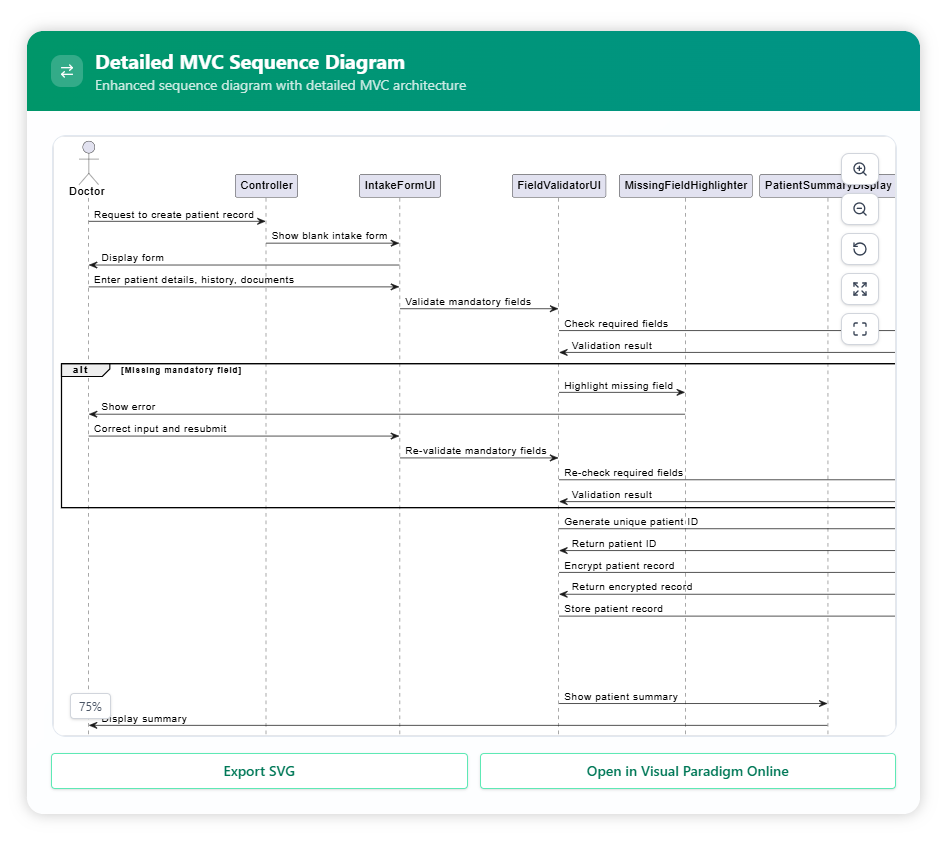The image size is (950, 843).
Task: Open fullscreen mode with the corner-brackets icon
Action: coord(860,328)
